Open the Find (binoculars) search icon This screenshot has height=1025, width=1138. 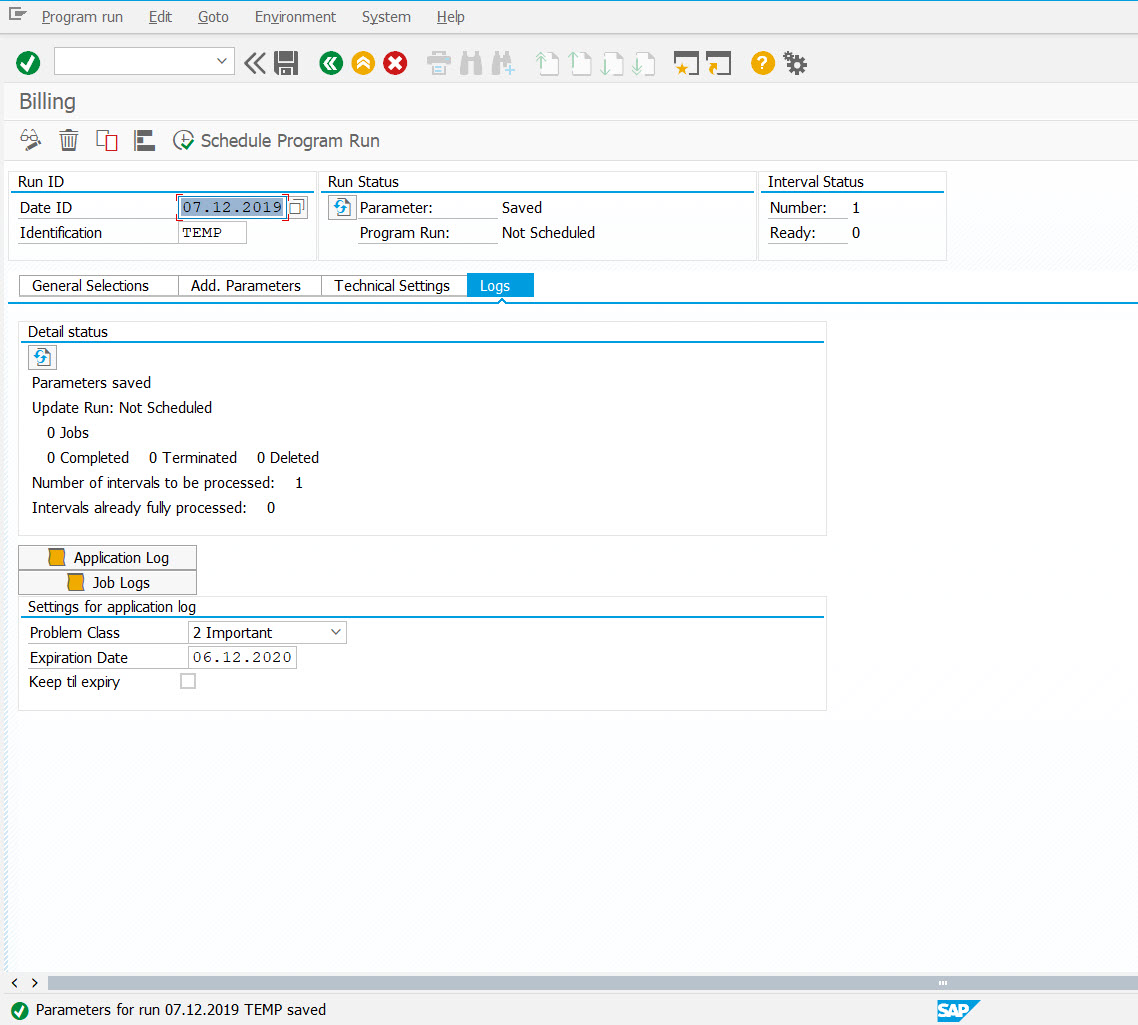click(471, 63)
